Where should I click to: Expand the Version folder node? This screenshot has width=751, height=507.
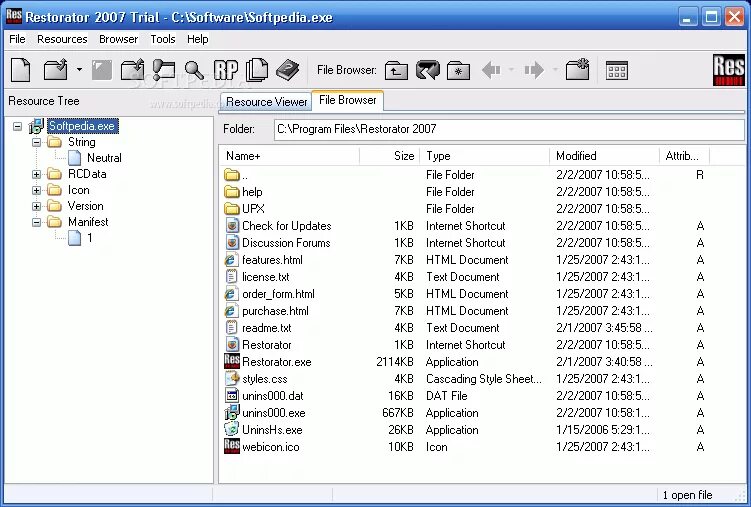[36, 206]
